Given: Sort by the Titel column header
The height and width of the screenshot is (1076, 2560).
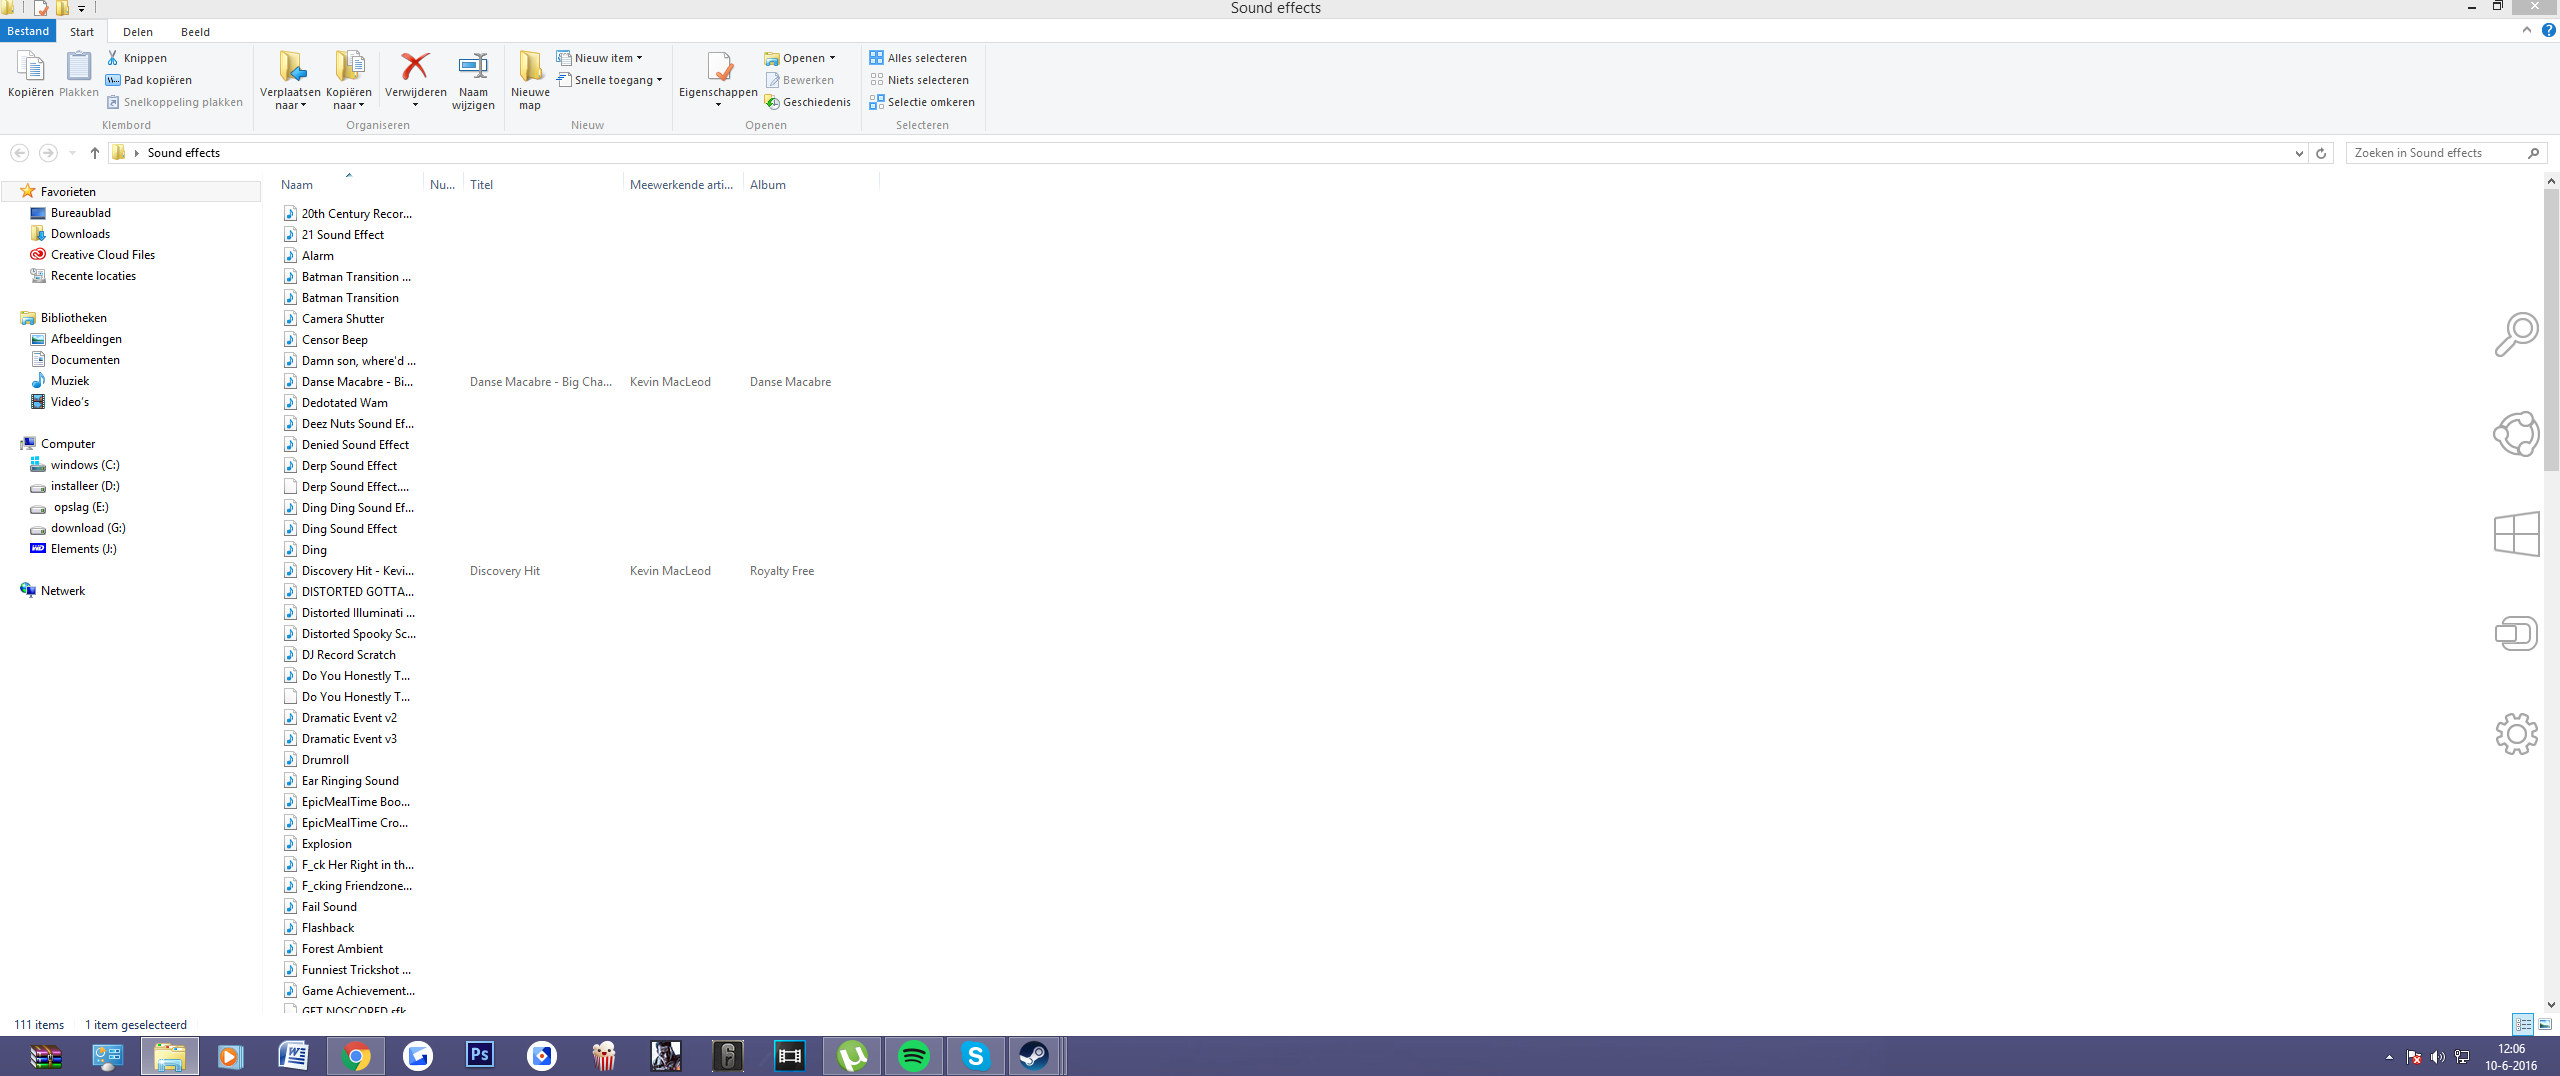Looking at the screenshot, I should pos(543,184).
